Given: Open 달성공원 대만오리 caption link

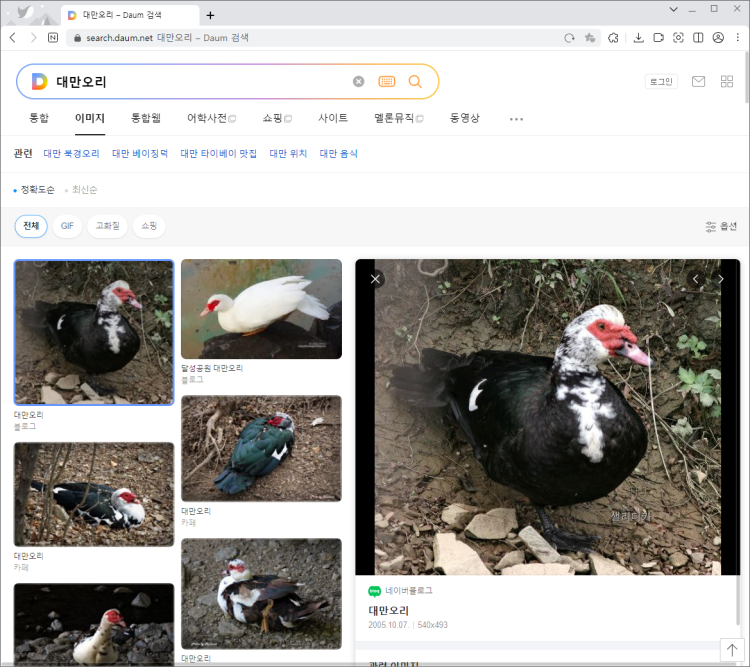Looking at the screenshot, I should (x=212, y=368).
